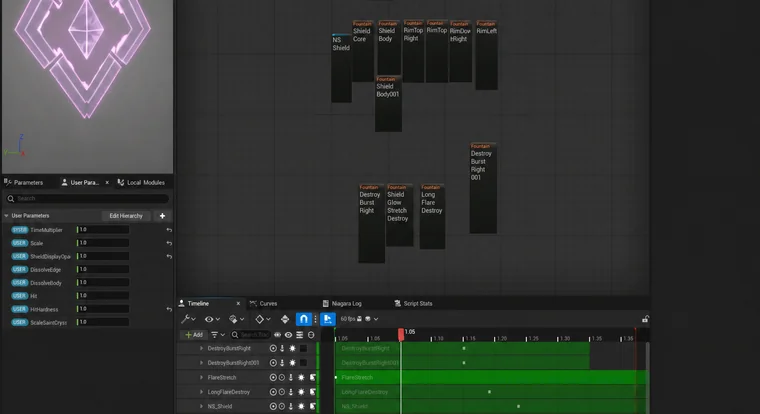
Task: Click the stacked rows icon beside track search
Action: tap(300, 334)
